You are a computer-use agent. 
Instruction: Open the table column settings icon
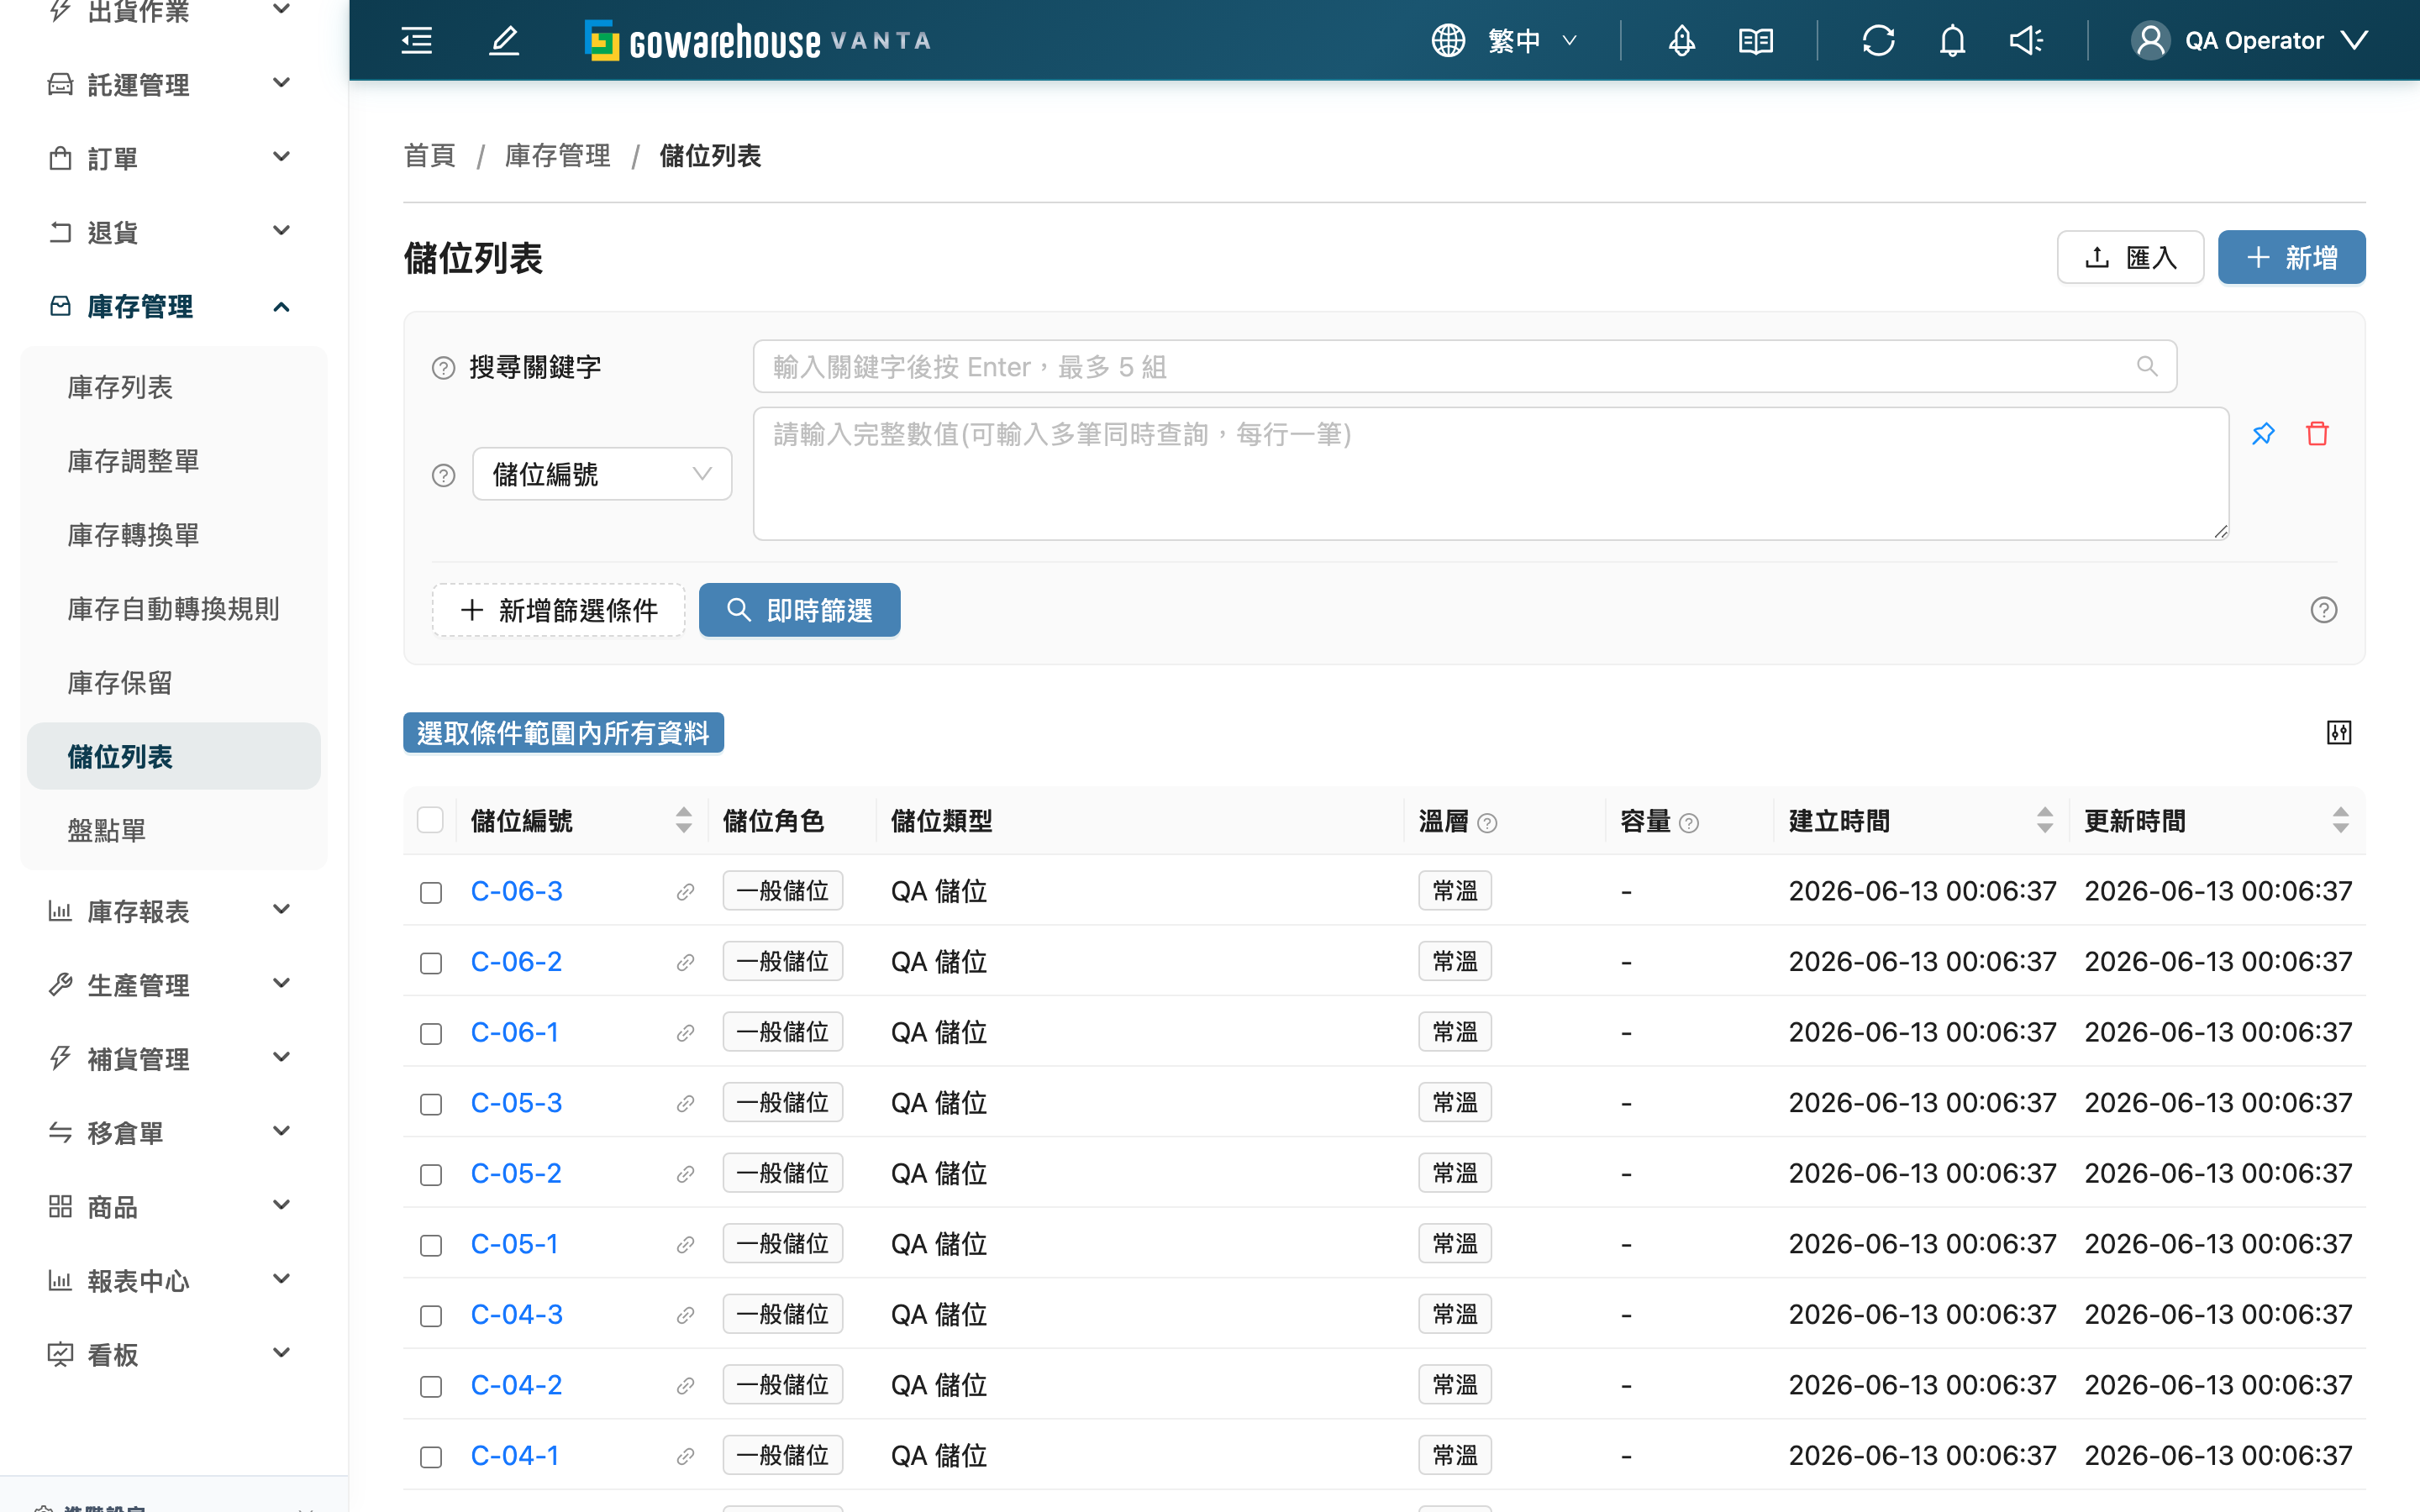click(x=2339, y=733)
